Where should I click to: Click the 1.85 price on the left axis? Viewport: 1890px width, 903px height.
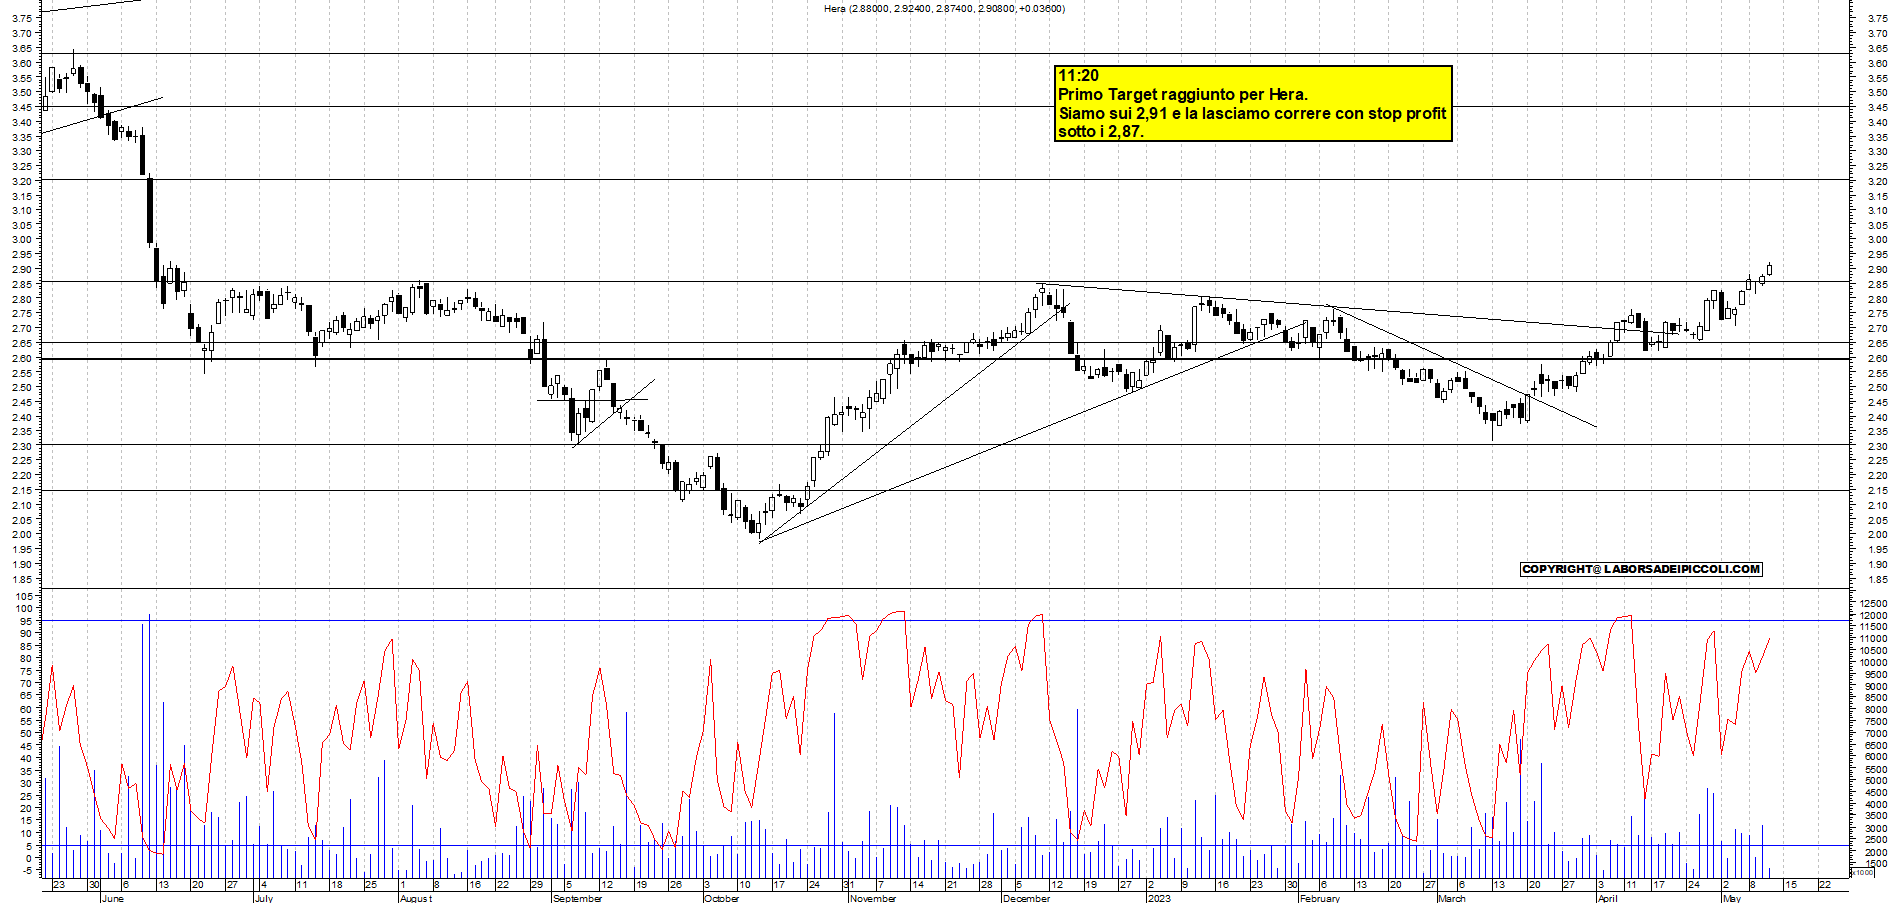point(22,579)
